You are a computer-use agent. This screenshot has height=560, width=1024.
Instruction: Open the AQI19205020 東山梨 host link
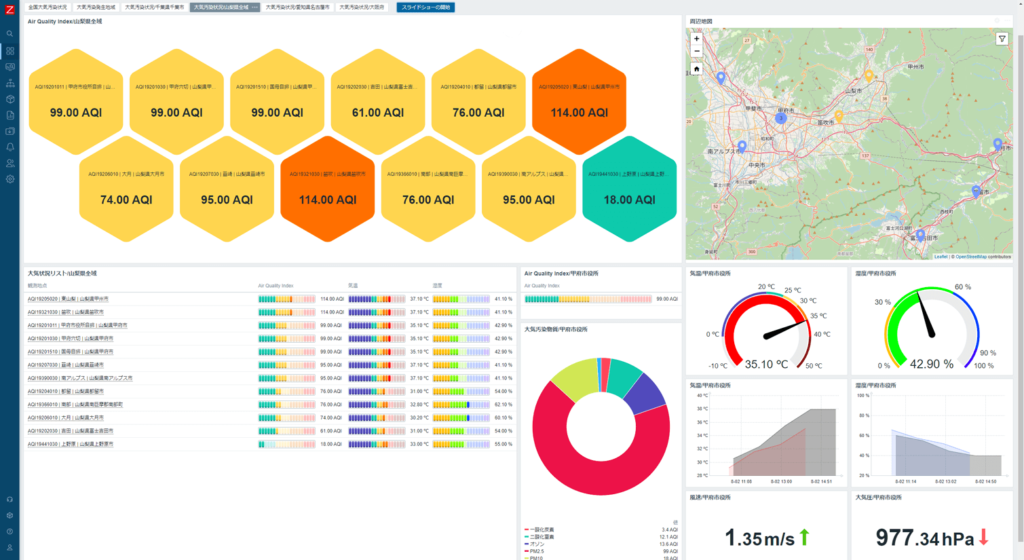point(68,299)
